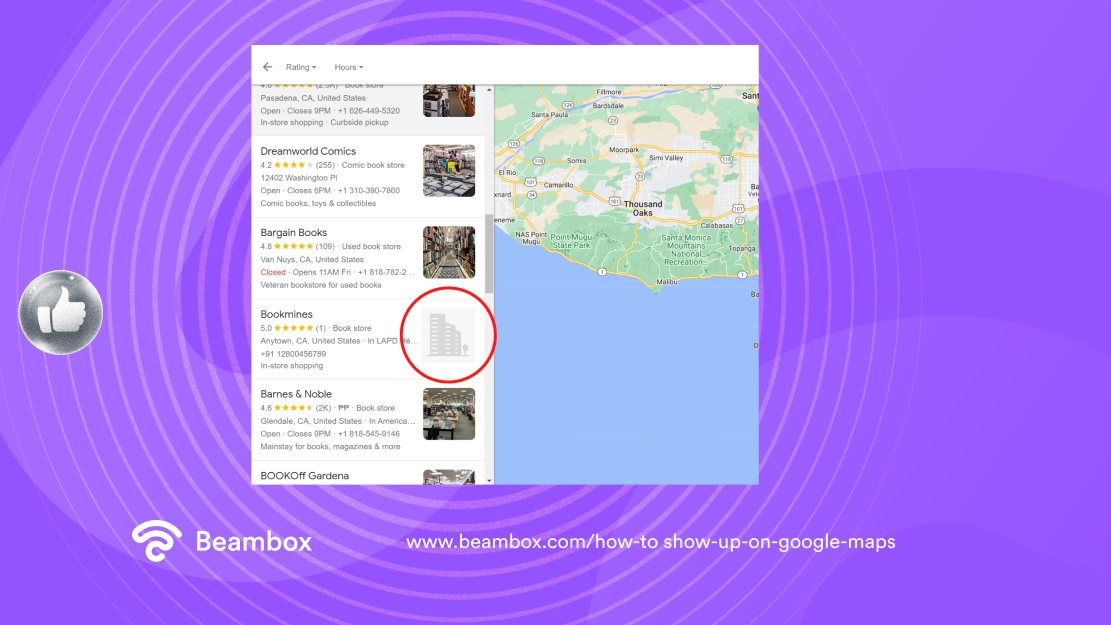Click the Beambox wifi logo icon
This screenshot has height=625, width=1111.
click(156, 541)
